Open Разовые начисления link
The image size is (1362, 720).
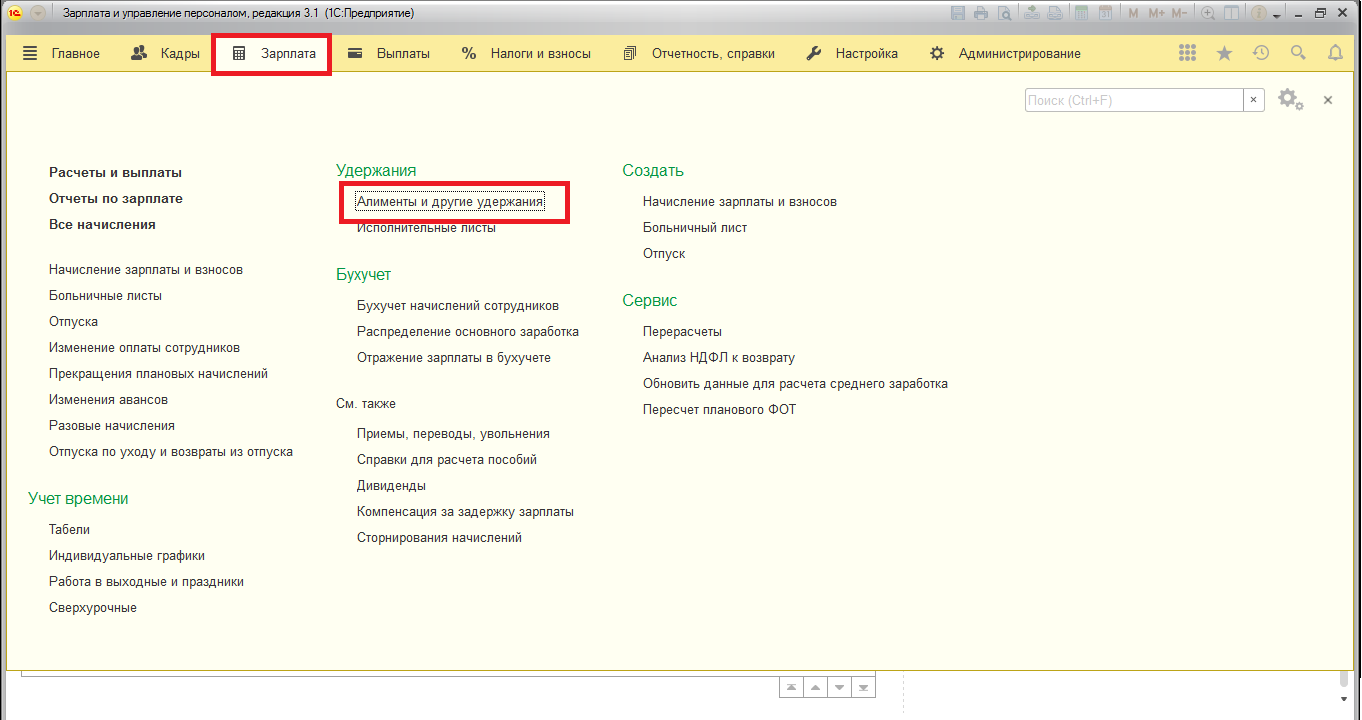[112, 425]
